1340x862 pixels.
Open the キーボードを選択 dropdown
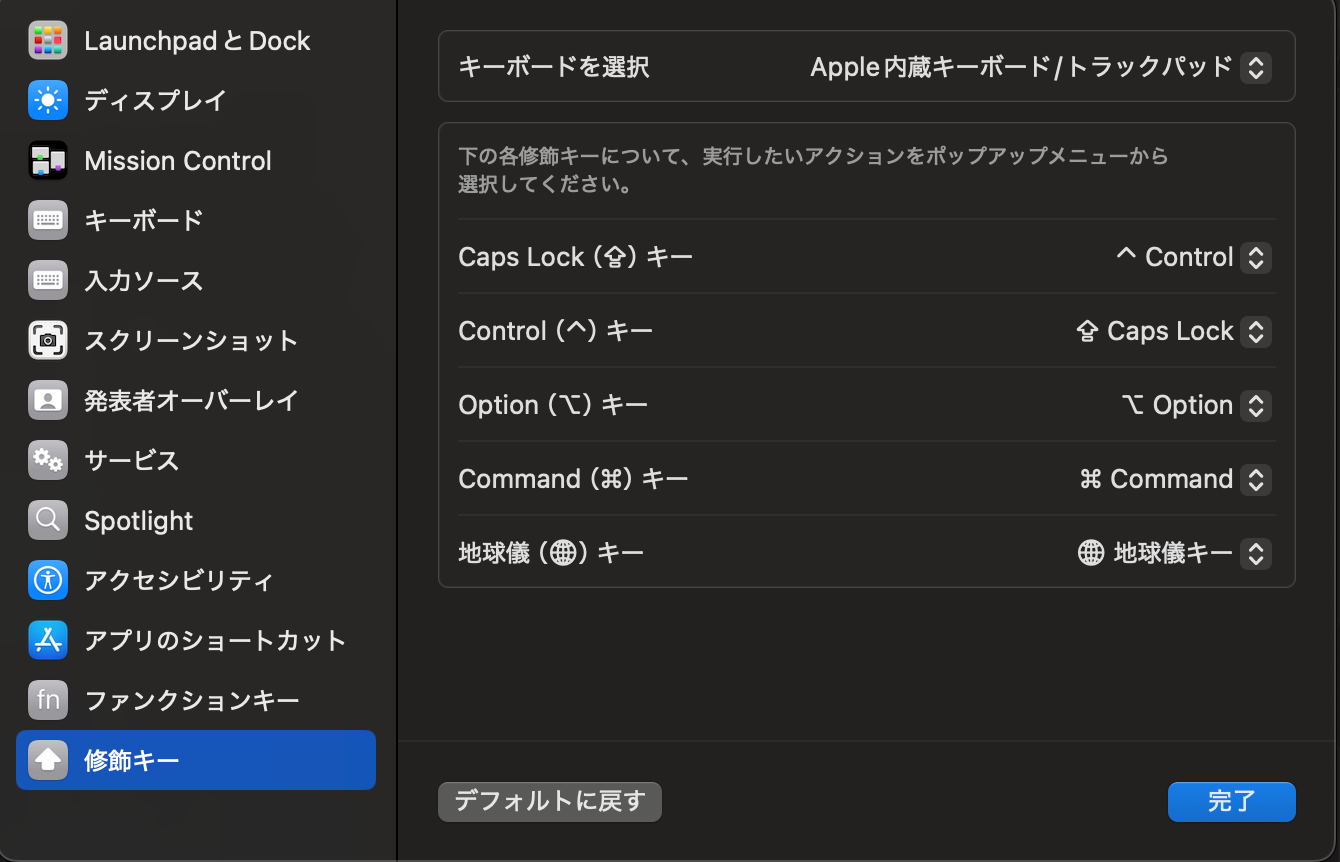coord(1256,67)
